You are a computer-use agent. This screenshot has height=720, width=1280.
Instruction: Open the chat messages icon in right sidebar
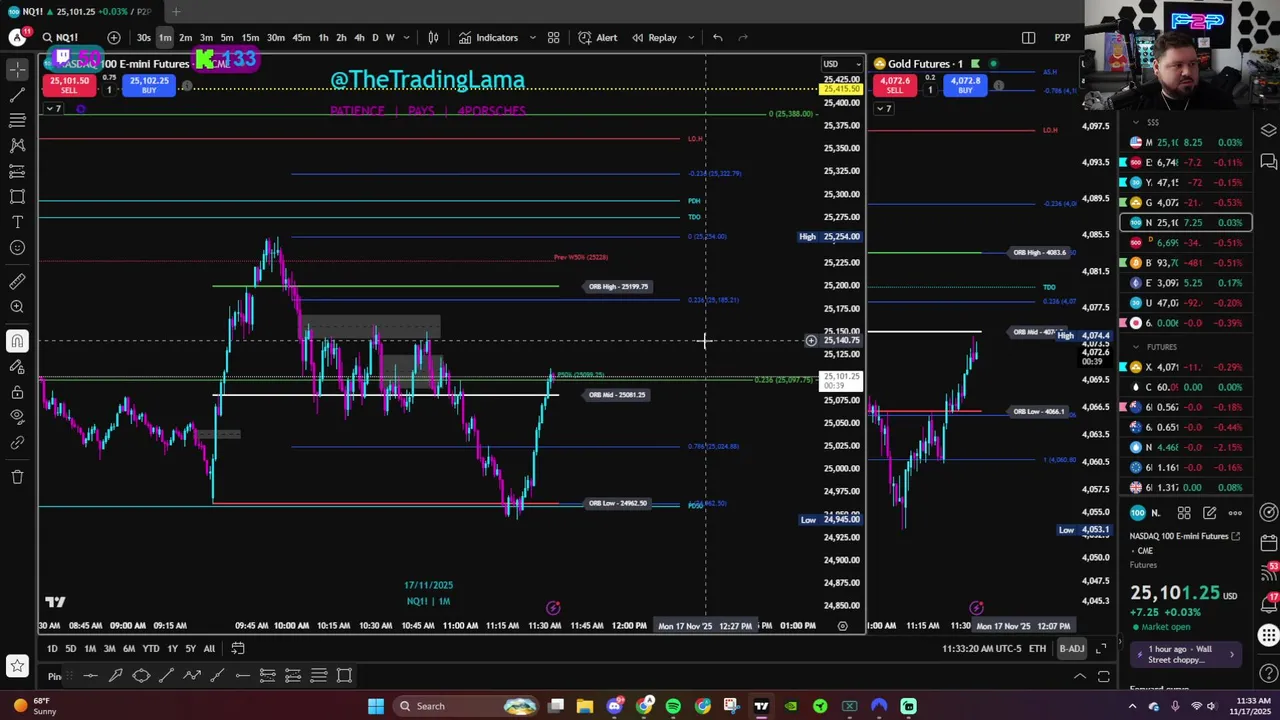pos(1268,162)
